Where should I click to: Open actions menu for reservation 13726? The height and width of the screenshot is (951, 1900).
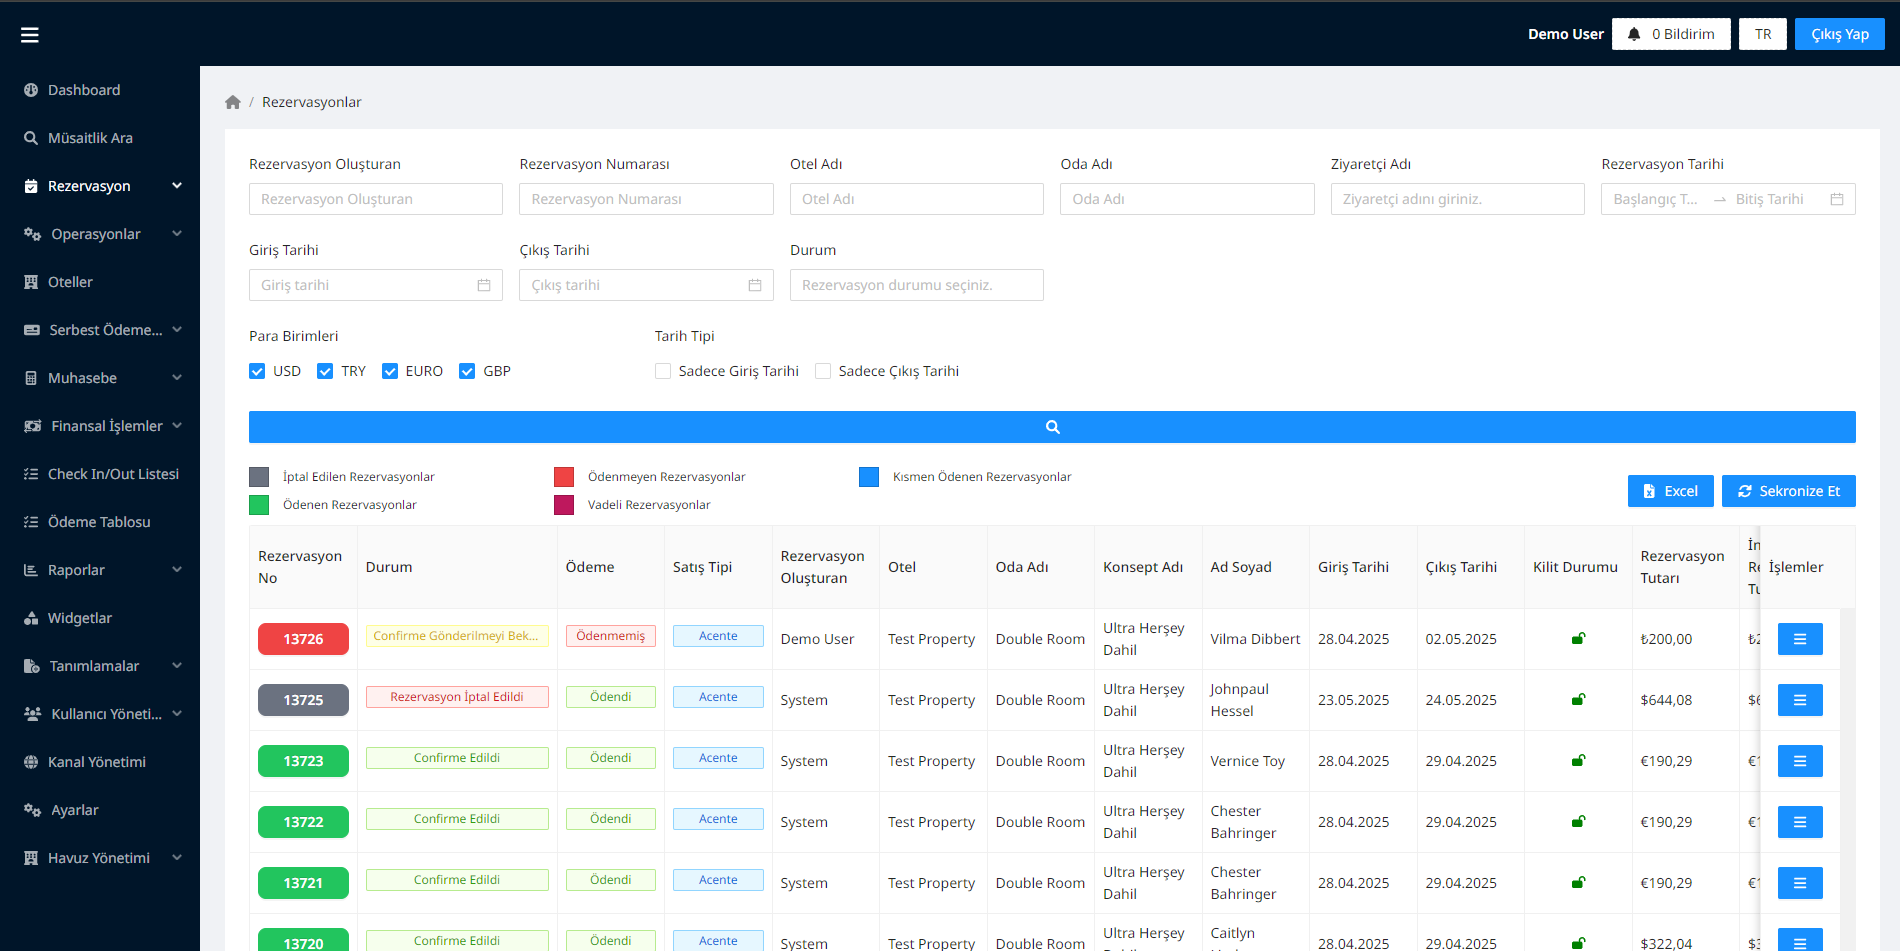[1799, 639]
